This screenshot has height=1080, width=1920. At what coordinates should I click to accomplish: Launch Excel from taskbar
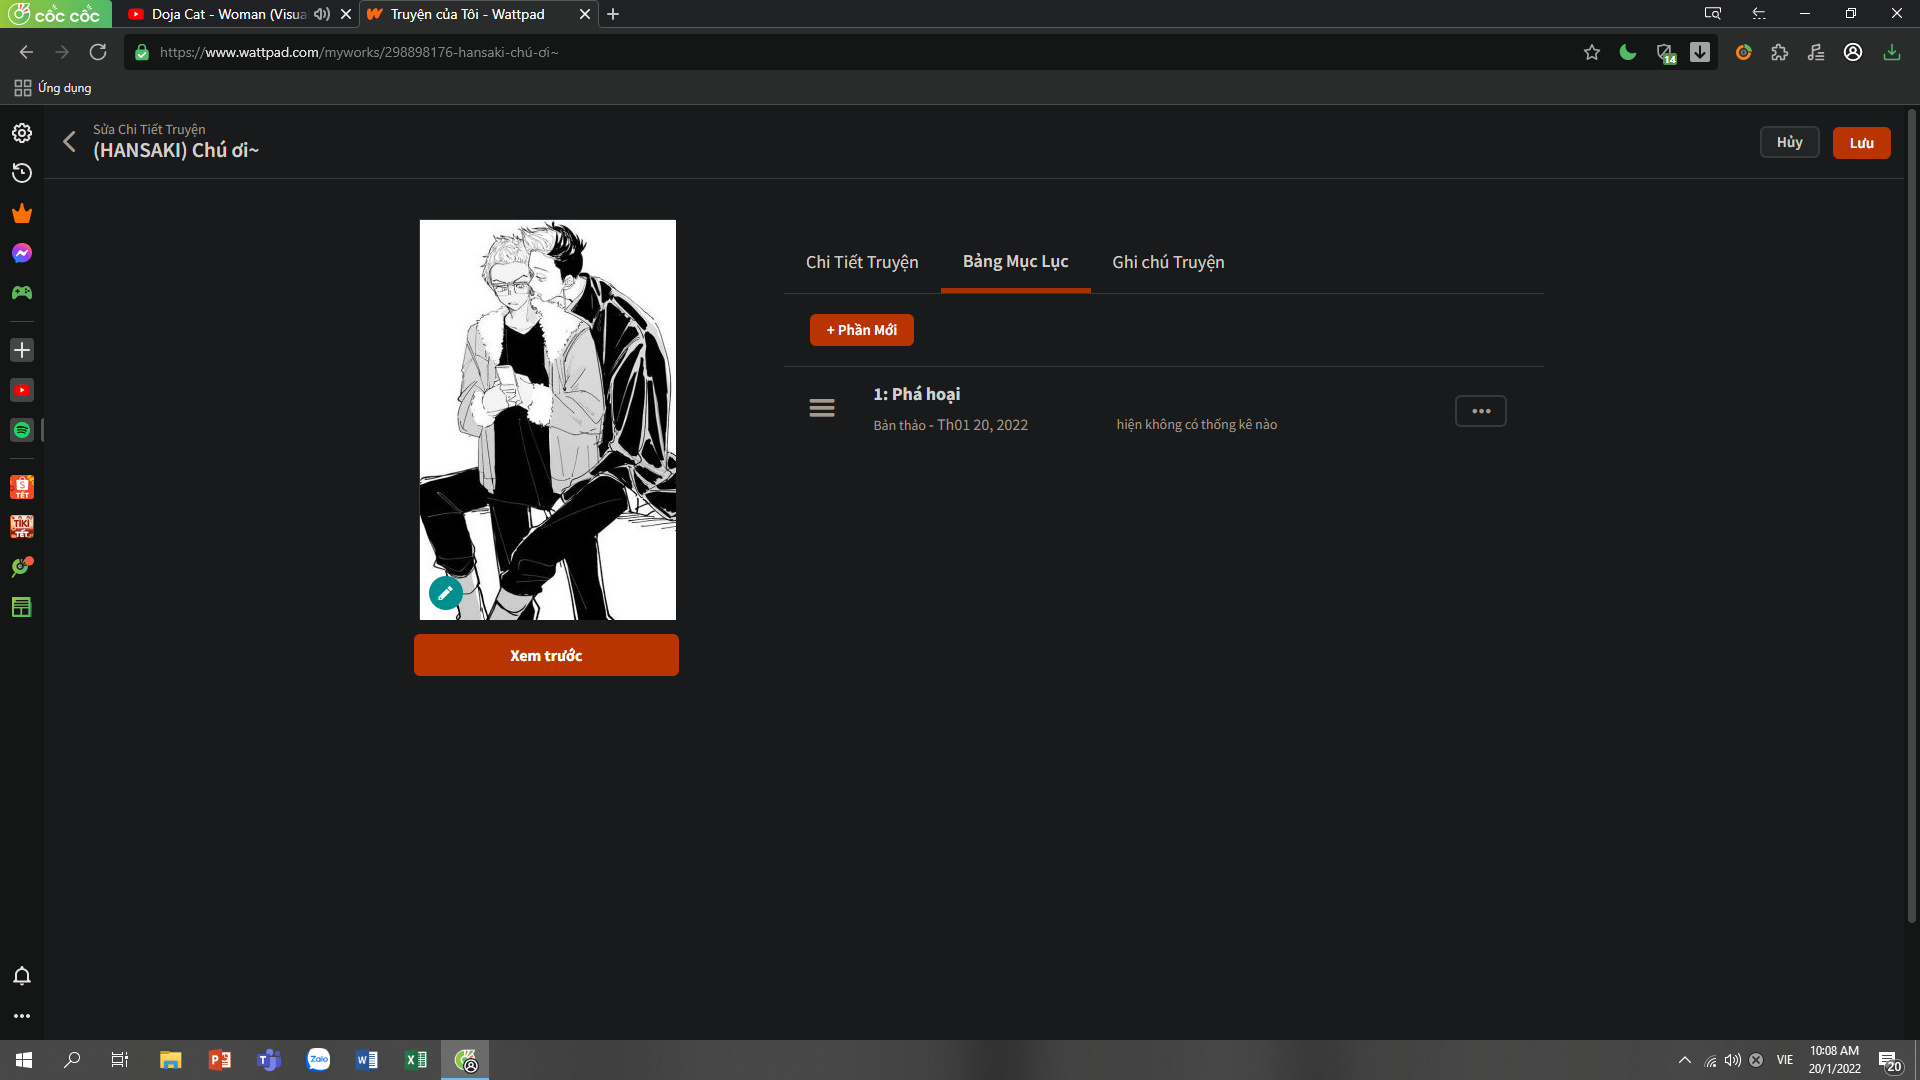[416, 1060]
